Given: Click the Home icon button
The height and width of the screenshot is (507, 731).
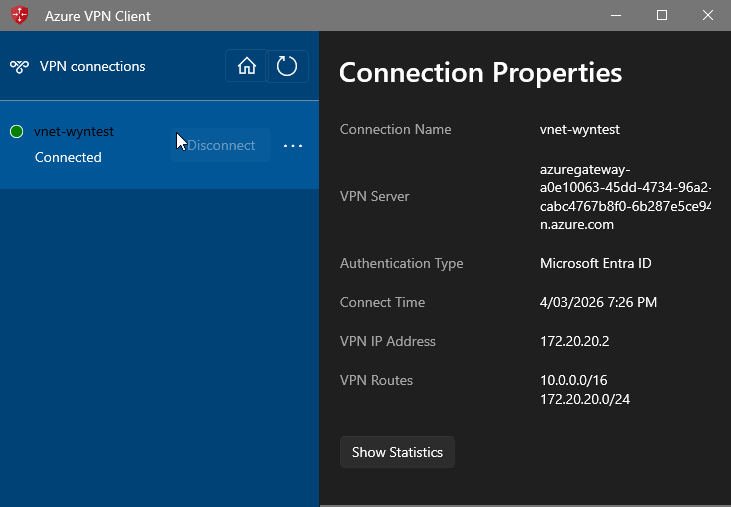Looking at the screenshot, I should pyautogui.click(x=246, y=67).
